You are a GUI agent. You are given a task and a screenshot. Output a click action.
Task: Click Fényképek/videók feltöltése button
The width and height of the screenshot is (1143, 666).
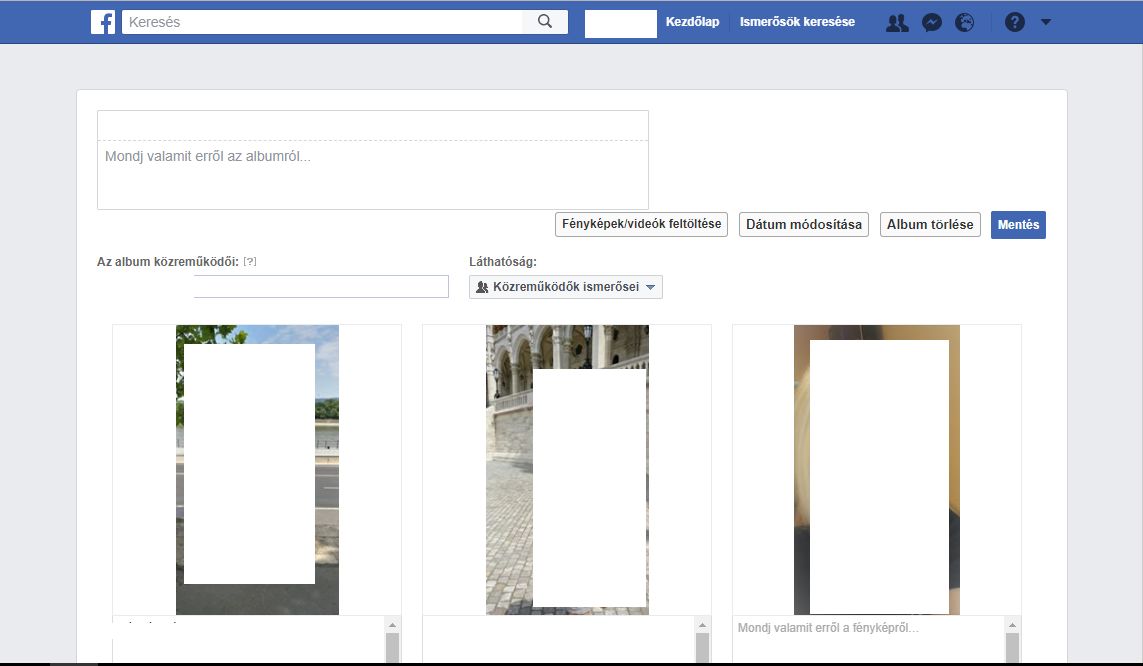click(x=641, y=224)
